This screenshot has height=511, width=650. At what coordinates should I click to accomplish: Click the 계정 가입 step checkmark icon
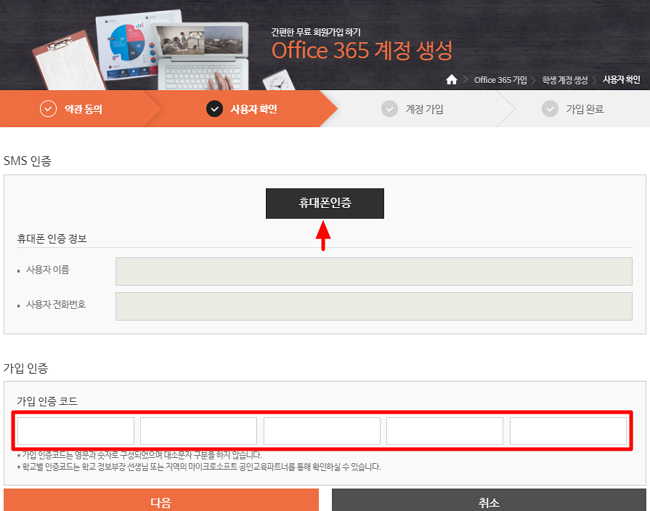[389, 109]
